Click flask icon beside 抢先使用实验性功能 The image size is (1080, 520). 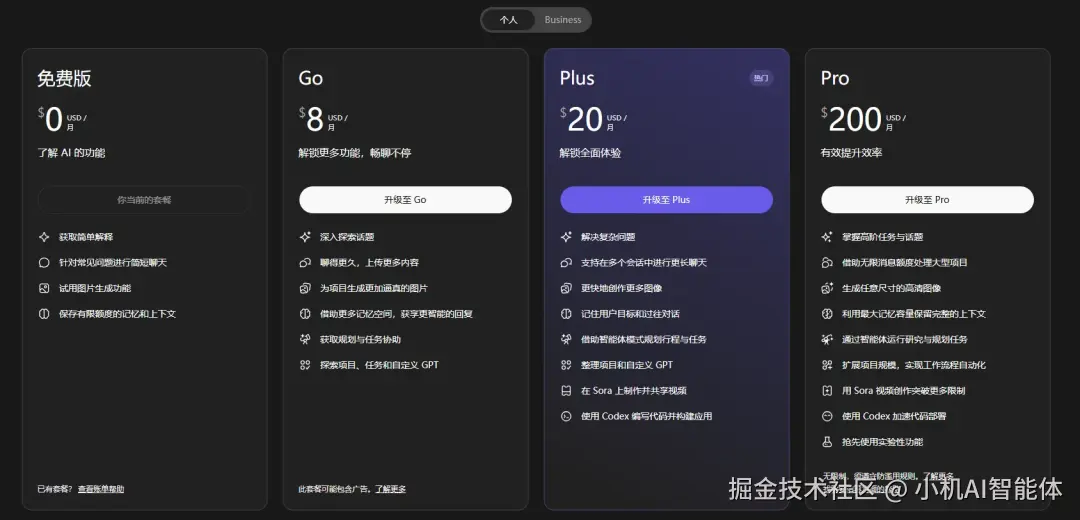[x=827, y=441]
